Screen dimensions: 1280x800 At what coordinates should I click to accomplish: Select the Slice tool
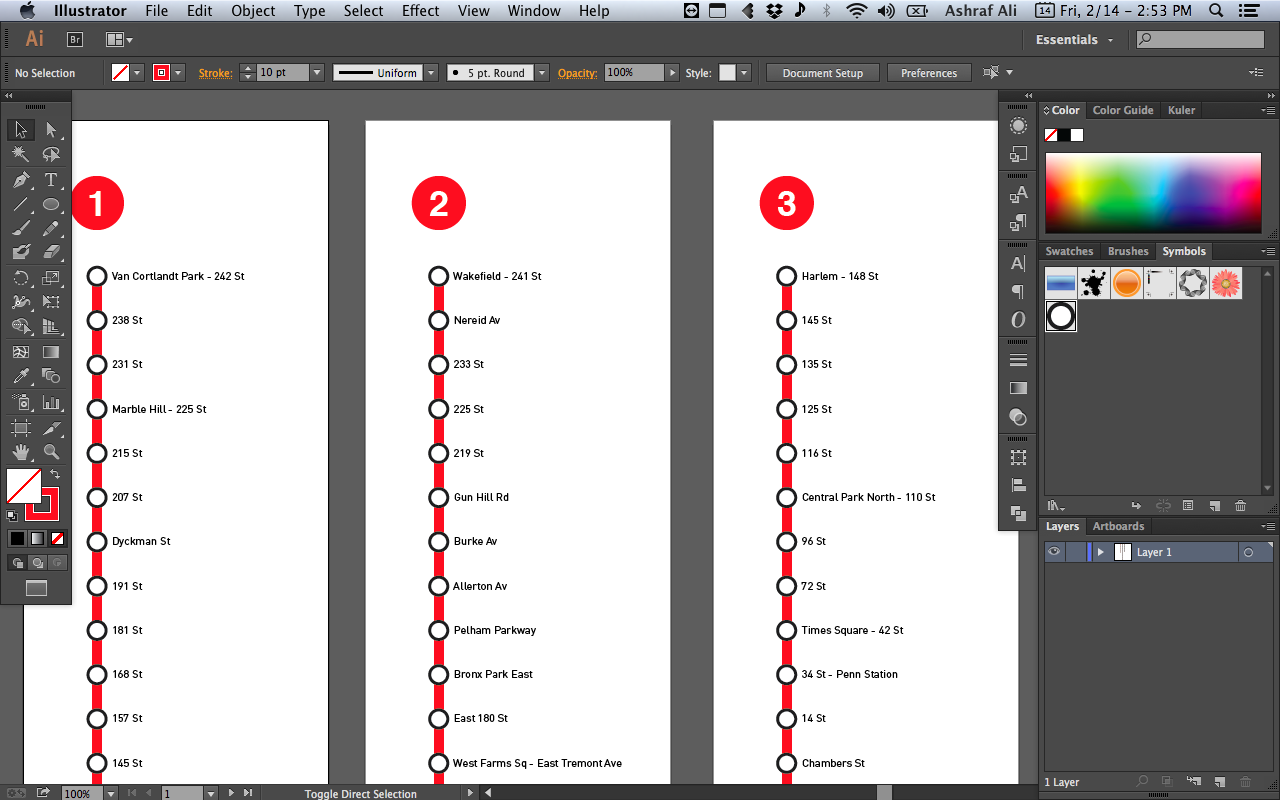click(51, 428)
